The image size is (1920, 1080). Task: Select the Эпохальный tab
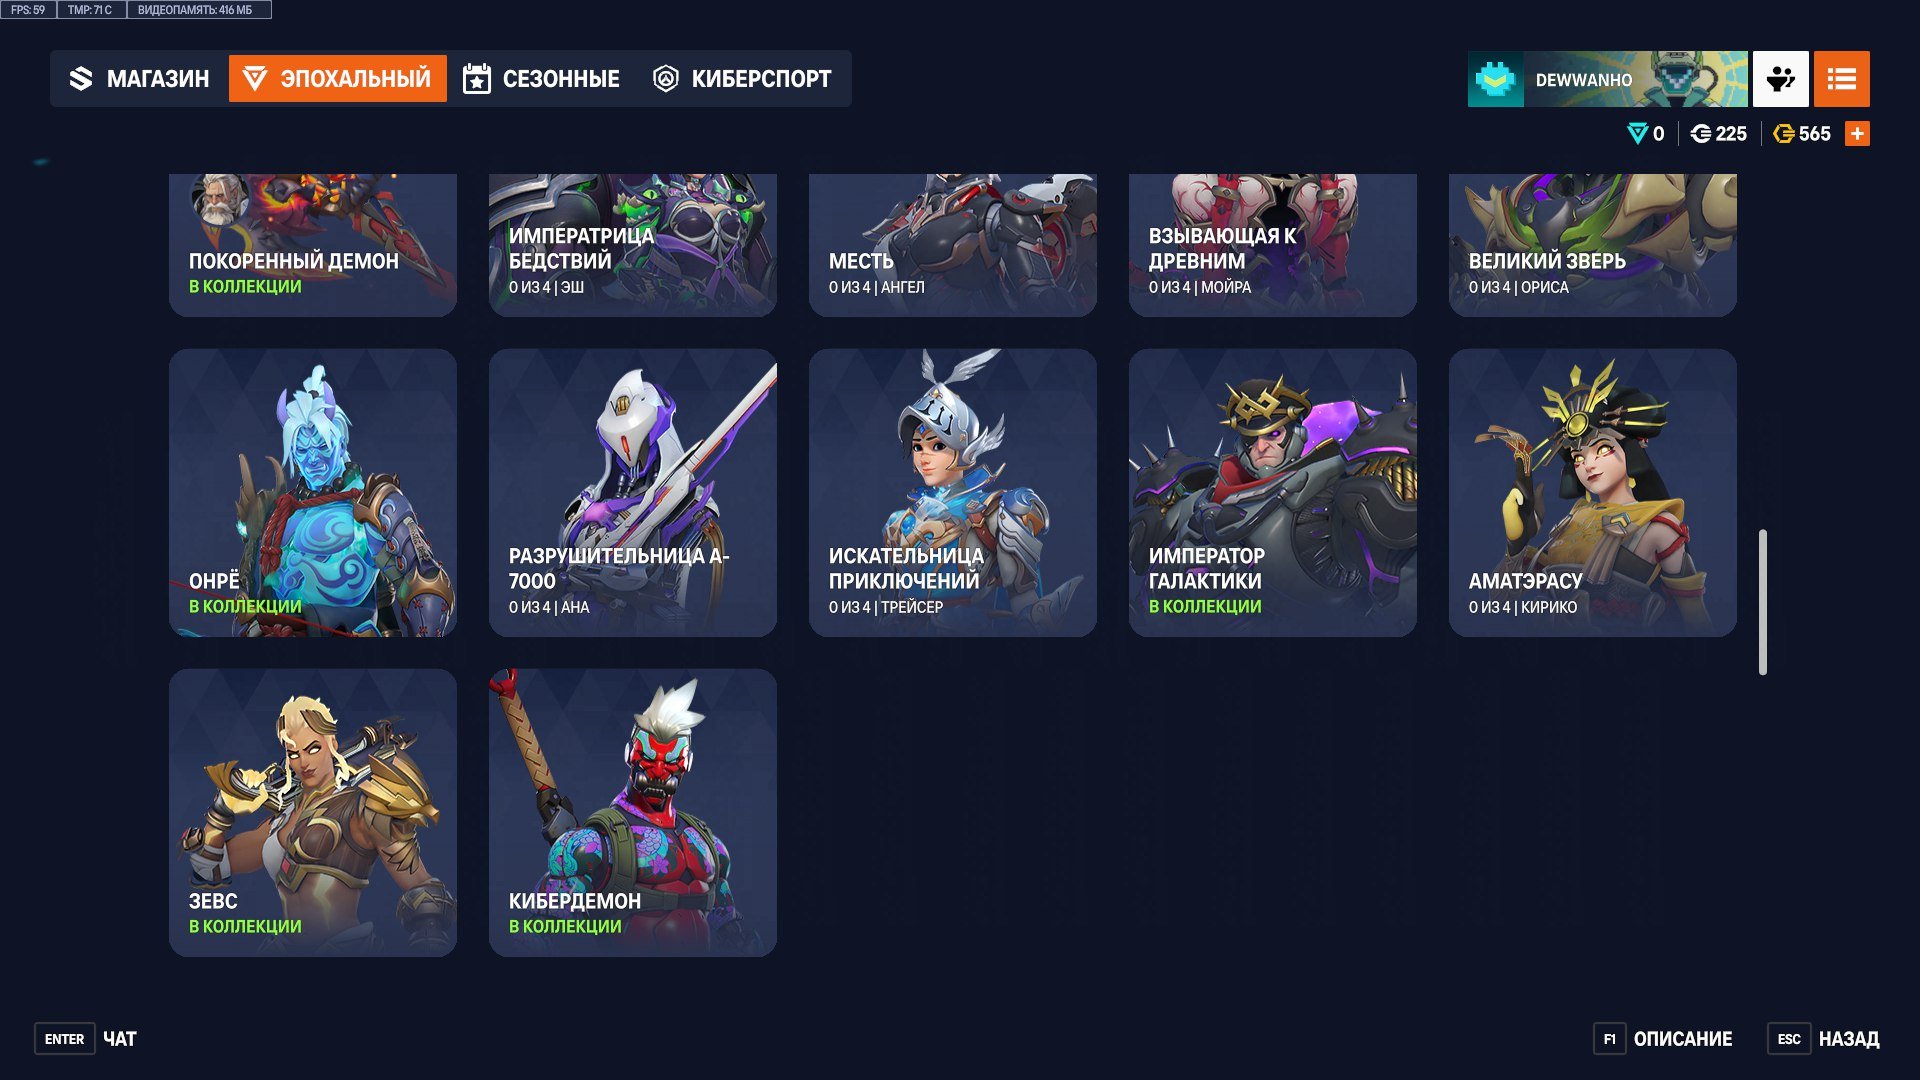338,79
